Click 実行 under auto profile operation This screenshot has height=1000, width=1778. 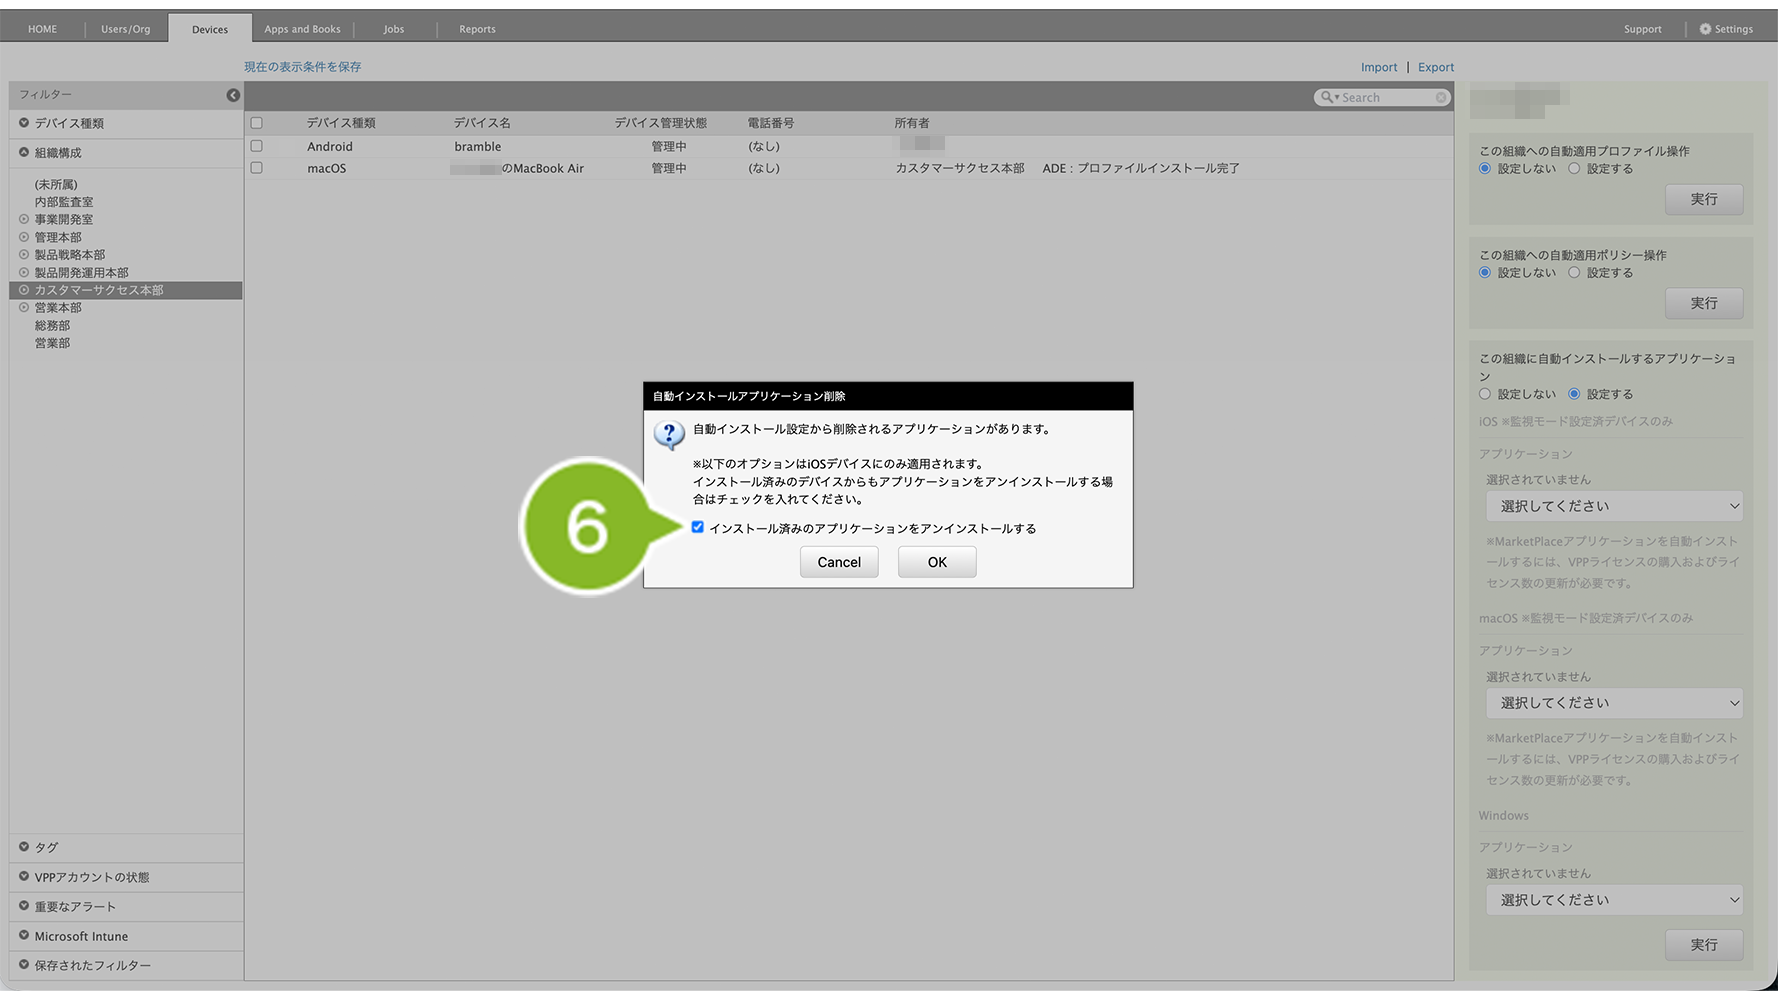pyautogui.click(x=1704, y=199)
